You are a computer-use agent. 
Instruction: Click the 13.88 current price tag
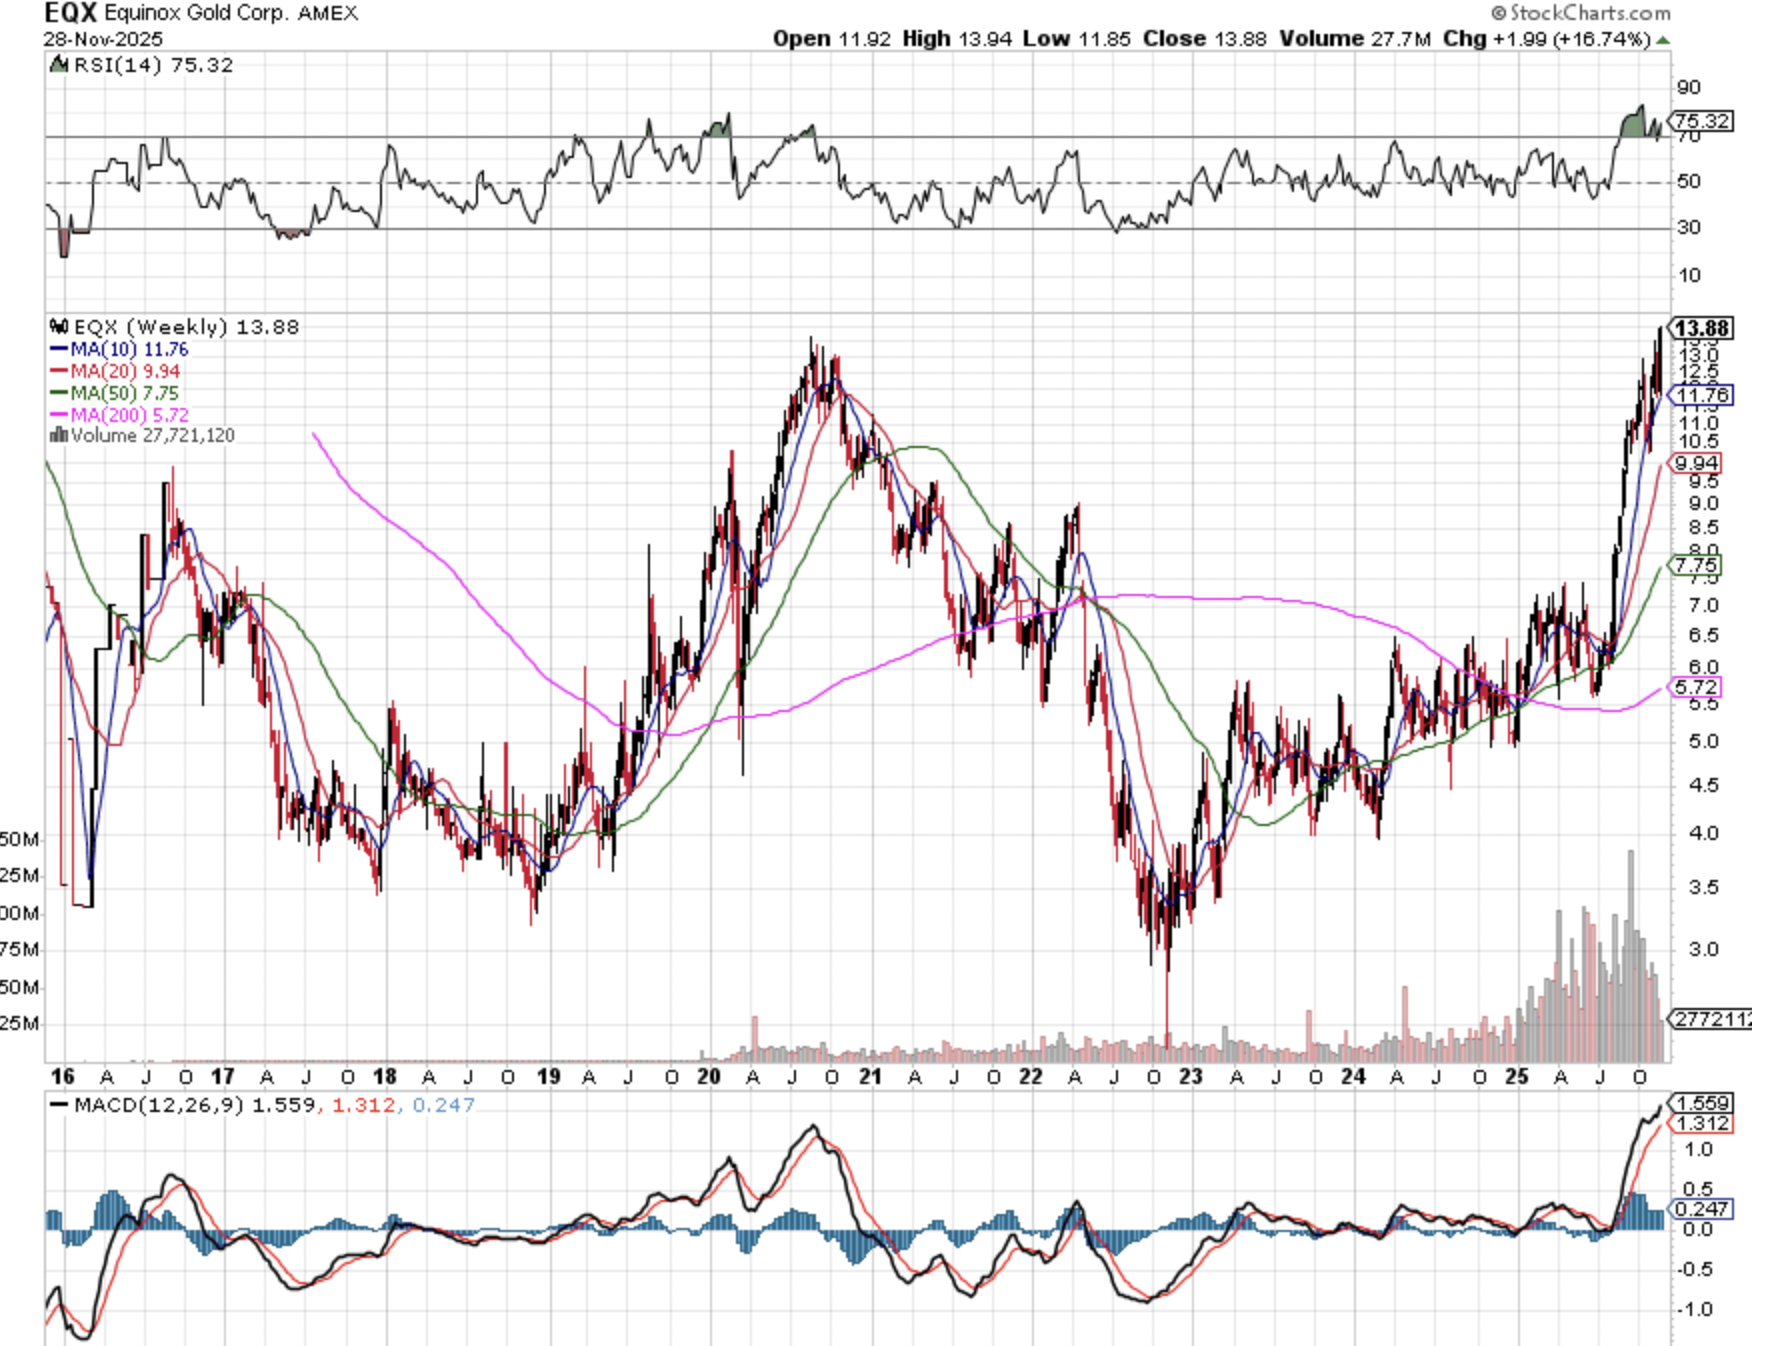(x=1702, y=328)
